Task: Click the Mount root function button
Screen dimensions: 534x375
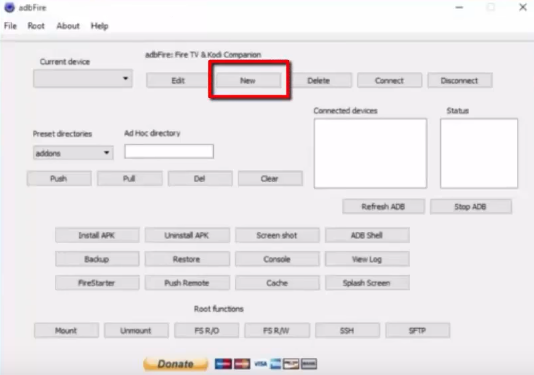Action: (x=66, y=330)
